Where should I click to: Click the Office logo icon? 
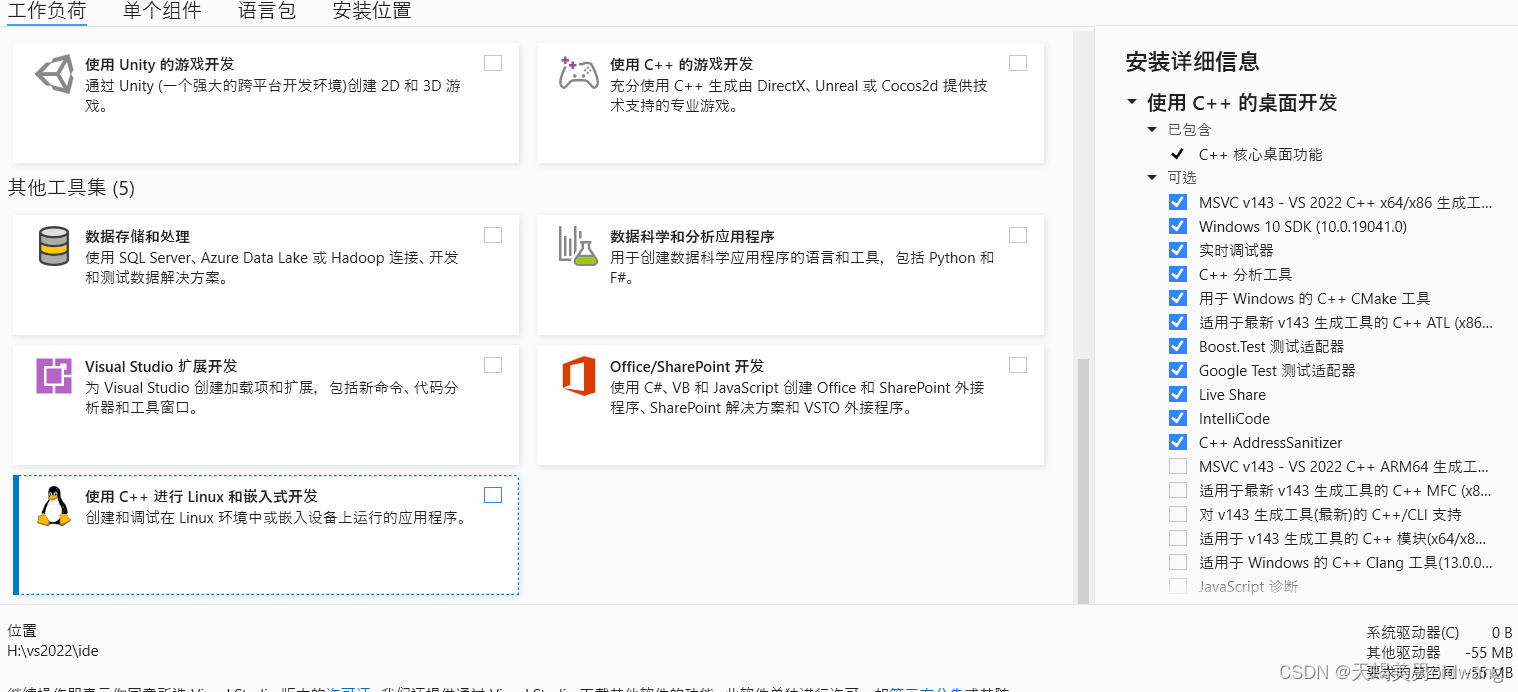click(x=578, y=376)
